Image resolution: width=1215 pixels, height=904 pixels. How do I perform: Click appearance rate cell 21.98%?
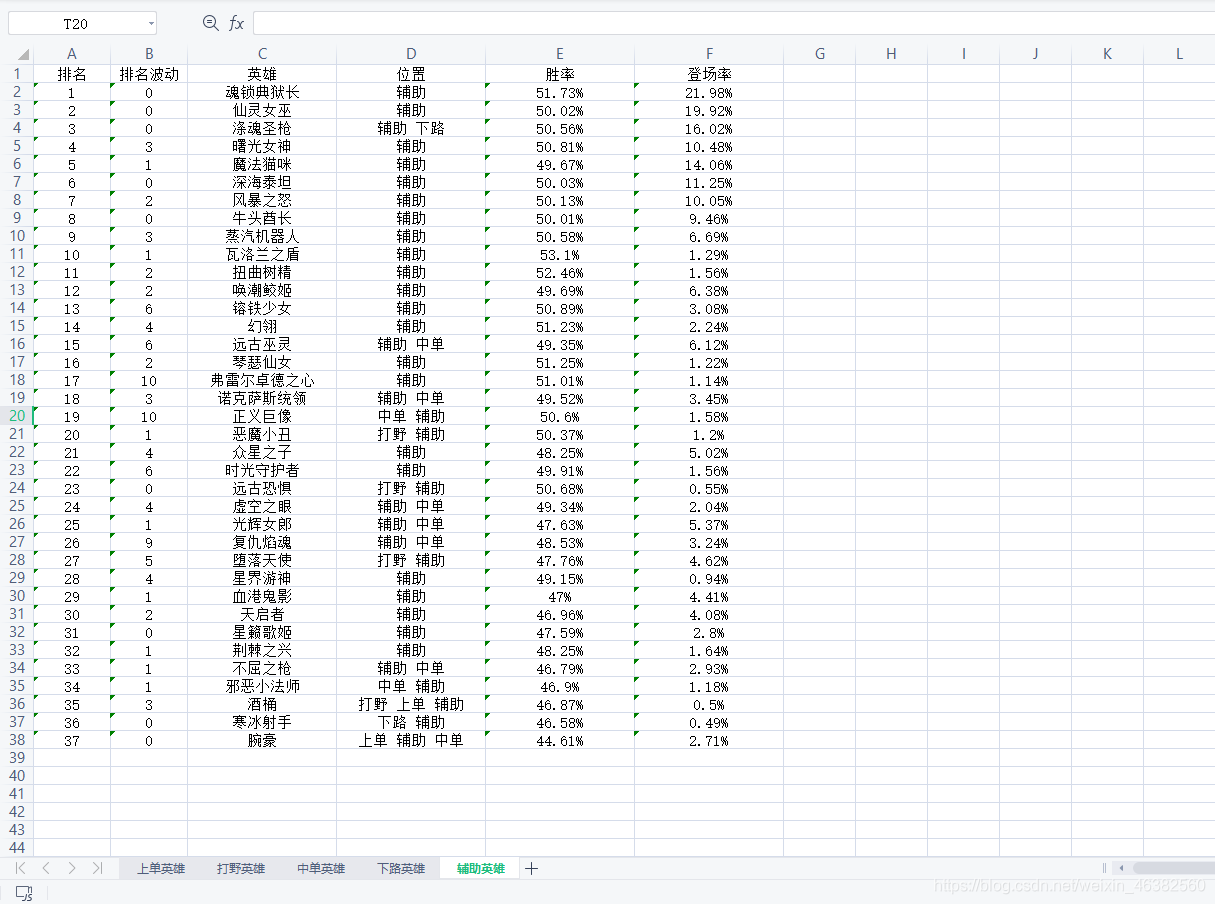point(709,92)
